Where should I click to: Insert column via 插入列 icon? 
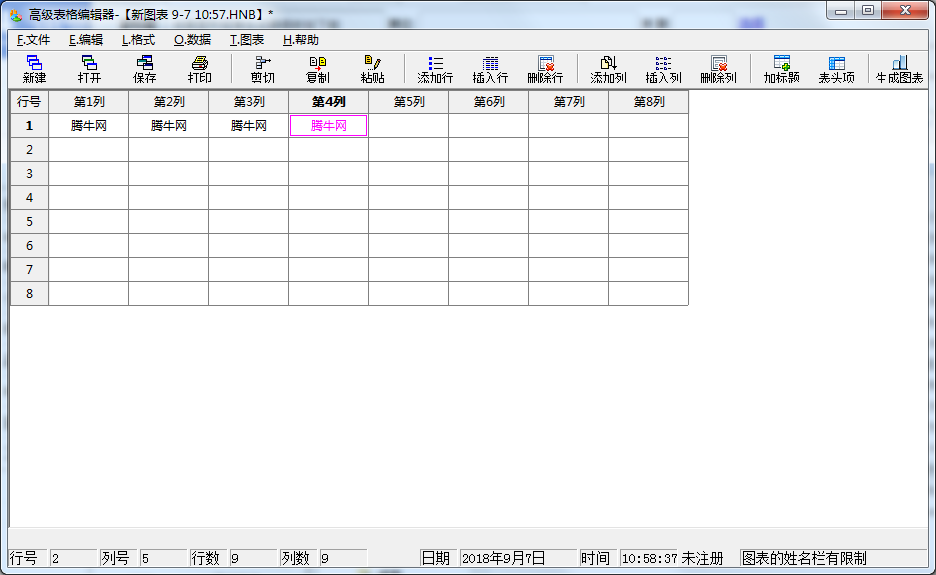click(663, 69)
